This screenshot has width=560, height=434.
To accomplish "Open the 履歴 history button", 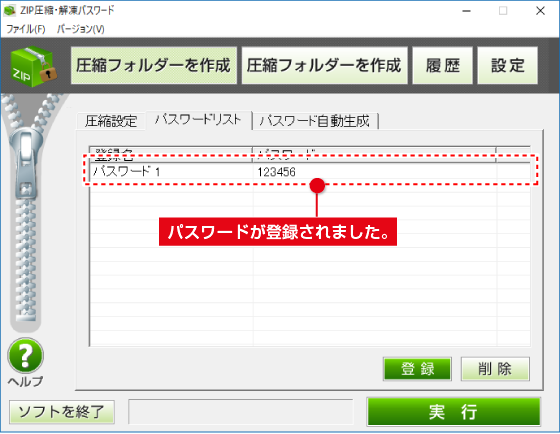I will (x=442, y=66).
